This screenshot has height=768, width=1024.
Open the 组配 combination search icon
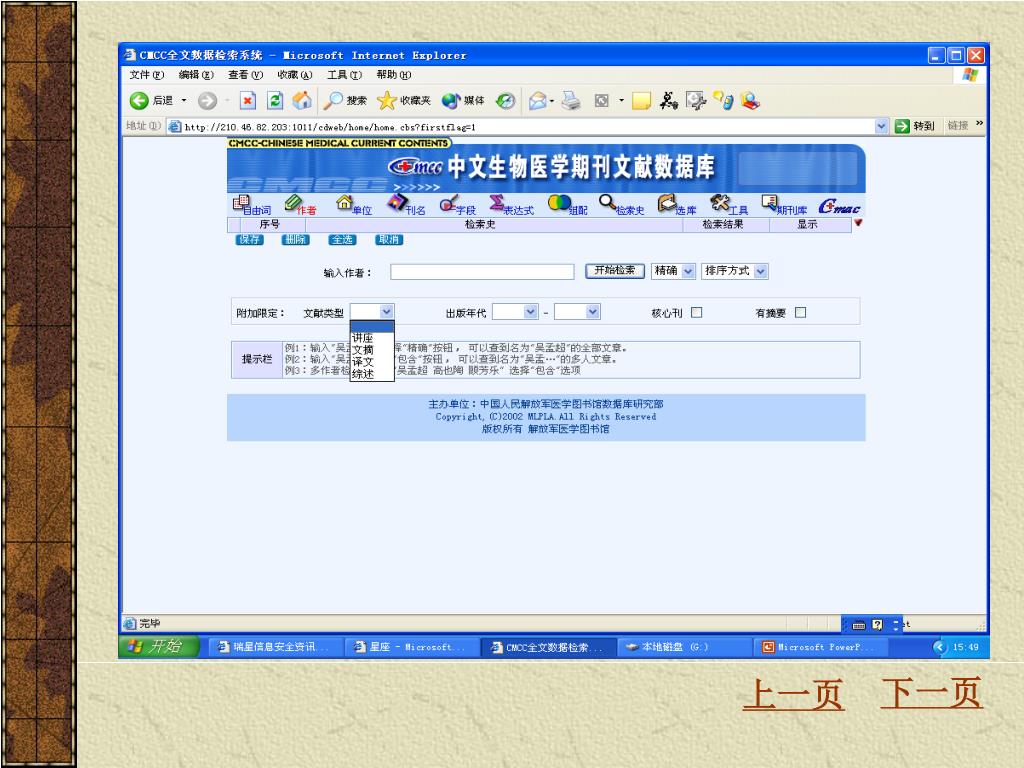(x=568, y=205)
